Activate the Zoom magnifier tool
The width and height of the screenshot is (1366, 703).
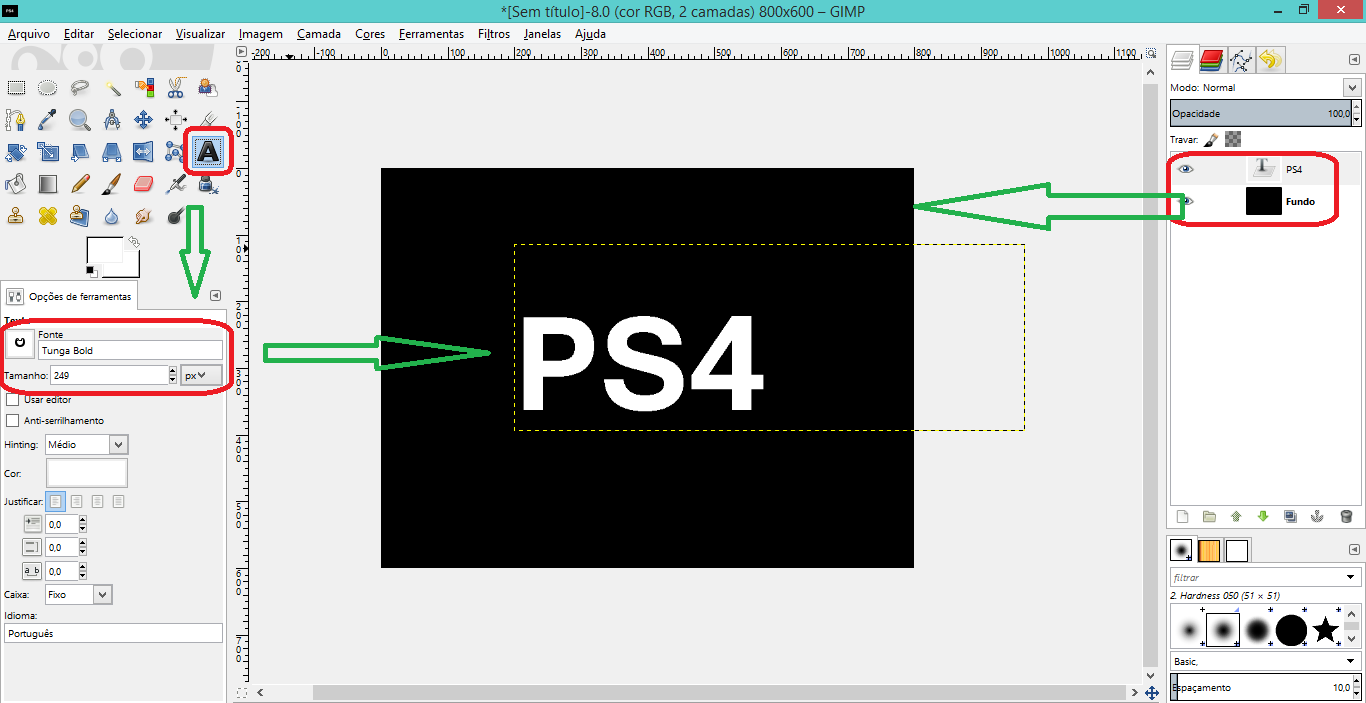click(x=79, y=120)
